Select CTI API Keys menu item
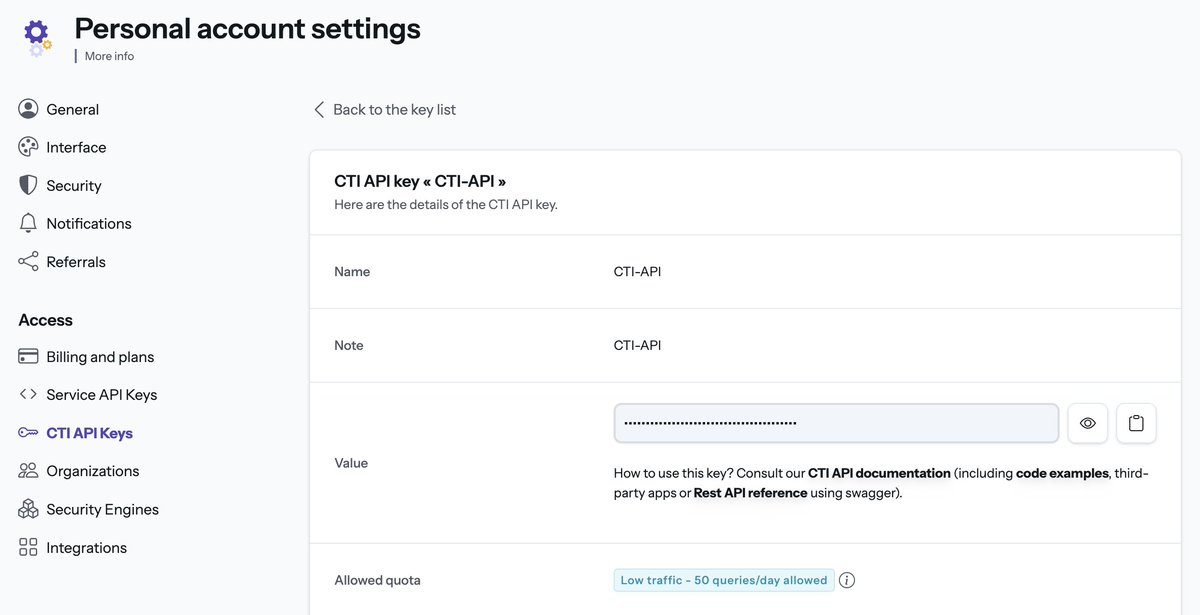This screenshot has height=615, width=1200. (x=89, y=433)
